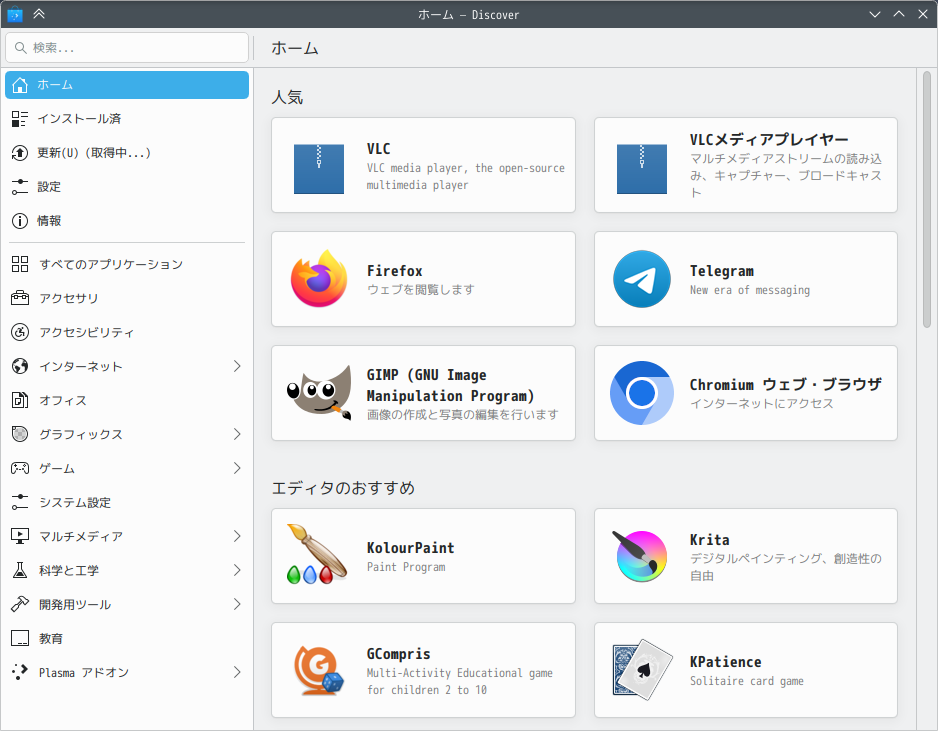Click the システム設定 sliders icon
This screenshot has width=938, height=731.
20,502
